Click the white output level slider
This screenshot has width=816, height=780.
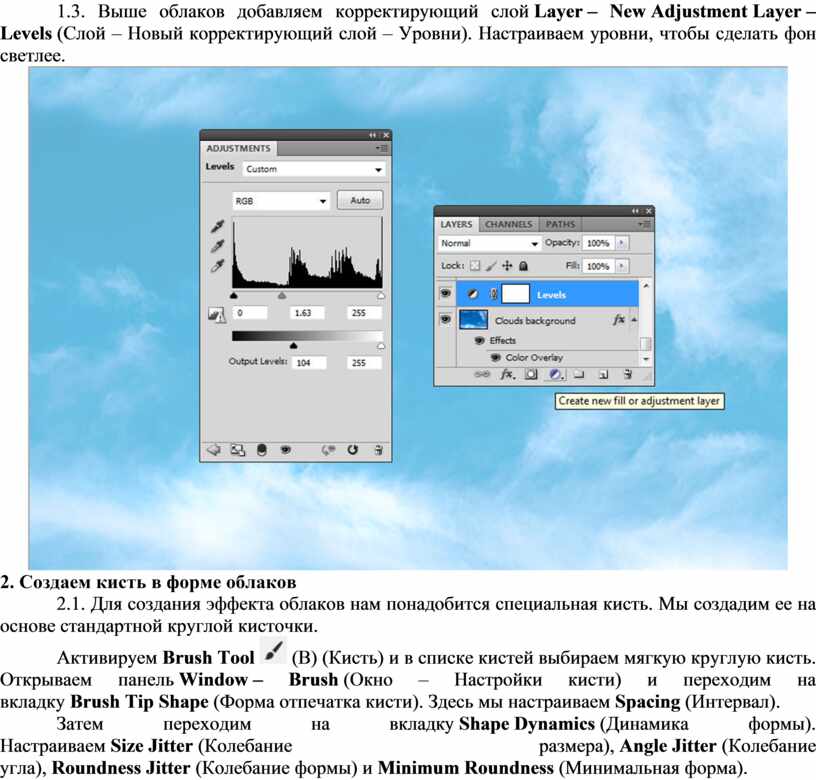click(381, 346)
